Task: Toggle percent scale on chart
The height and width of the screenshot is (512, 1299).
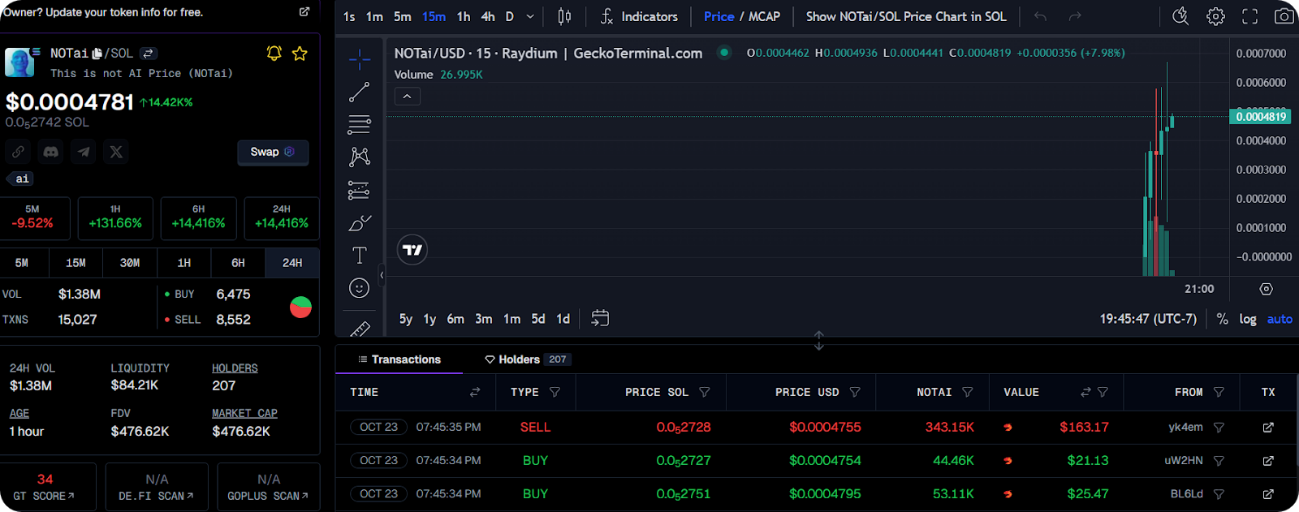Action: click(x=1222, y=319)
